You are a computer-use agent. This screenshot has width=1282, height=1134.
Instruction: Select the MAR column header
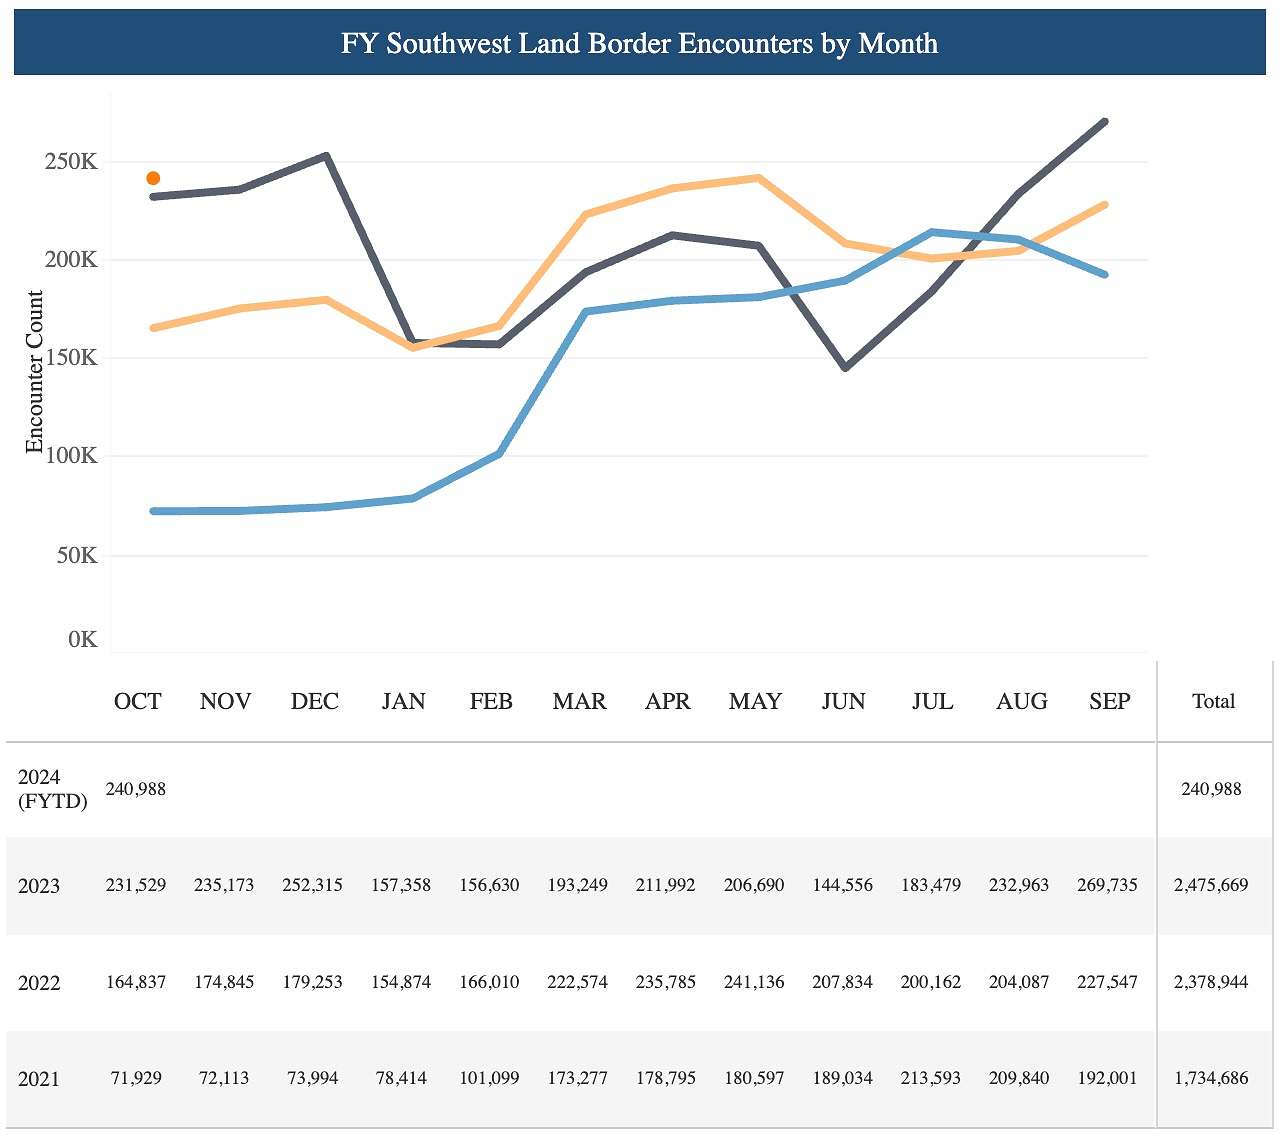tap(579, 701)
